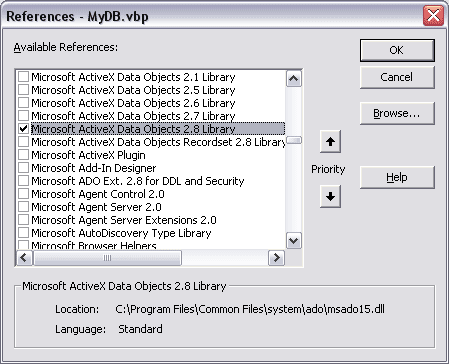Image resolution: width=449 pixels, height=364 pixels.
Task: Click the list's vertical scroll up arrow
Action: (294, 79)
